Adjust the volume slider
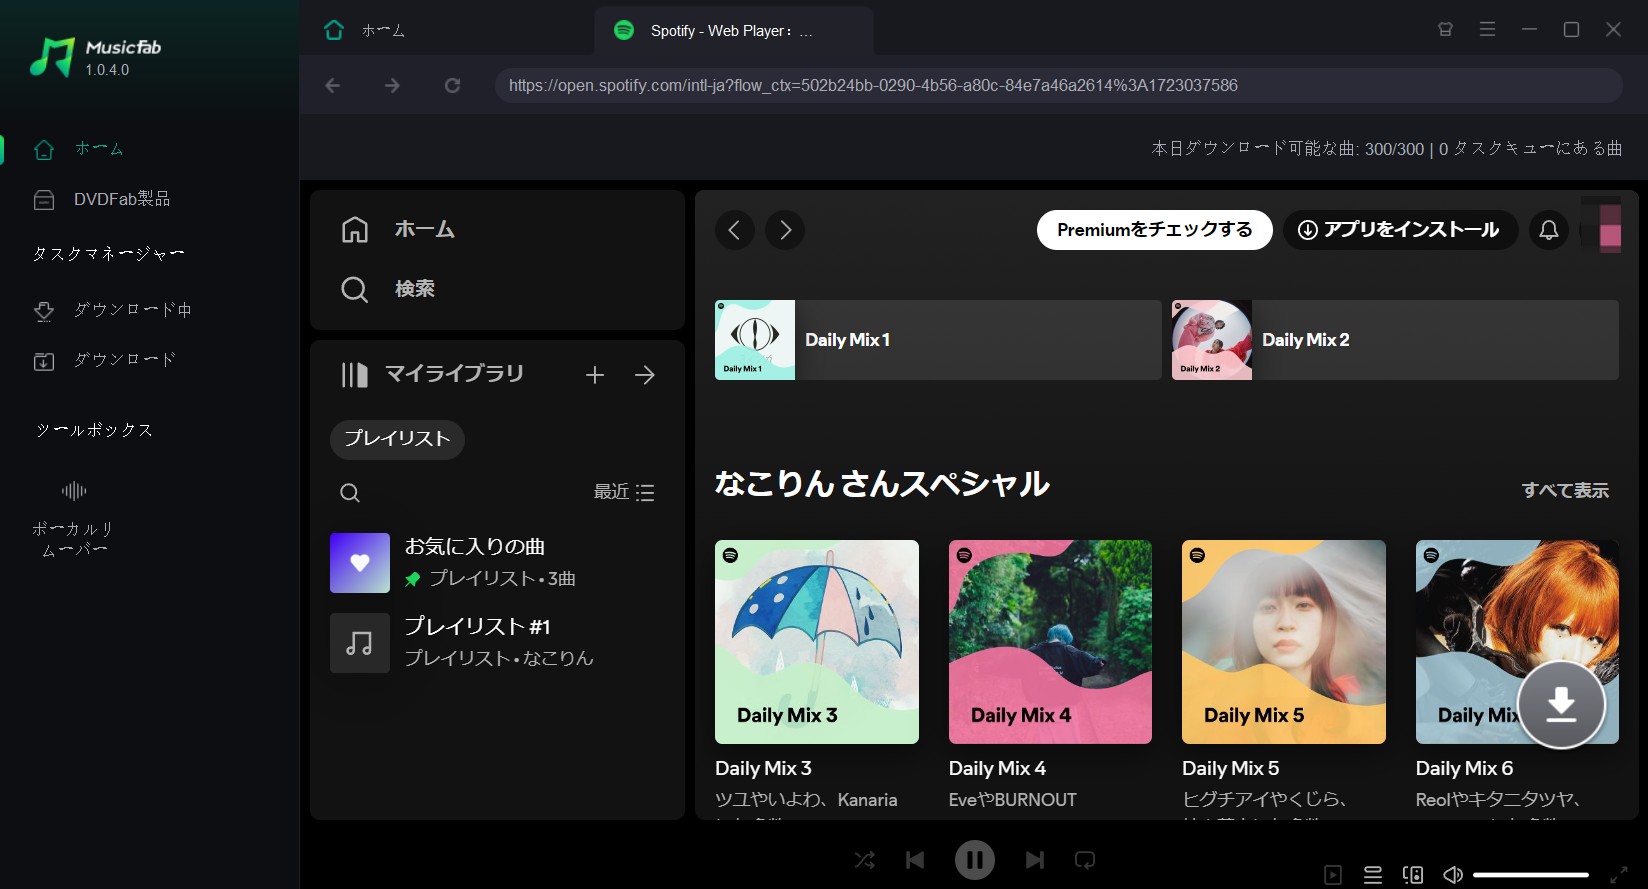The height and width of the screenshot is (889, 1648). click(x=1531, y=875)
